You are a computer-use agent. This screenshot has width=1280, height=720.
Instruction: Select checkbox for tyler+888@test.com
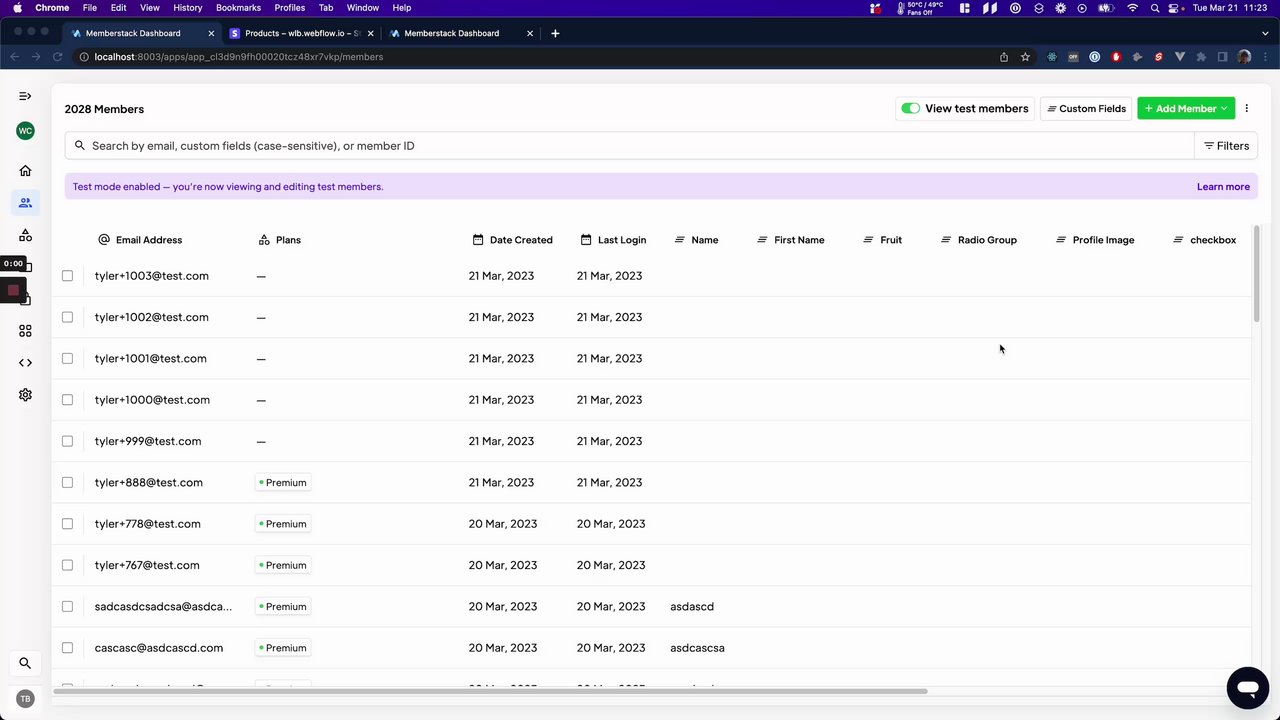pos(67,482)
